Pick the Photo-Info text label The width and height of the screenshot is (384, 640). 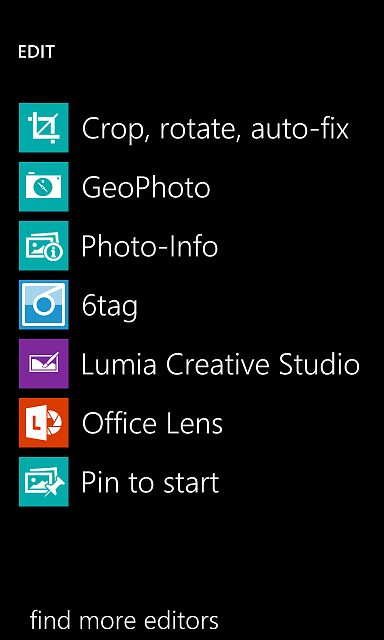[x=149, y=246]
